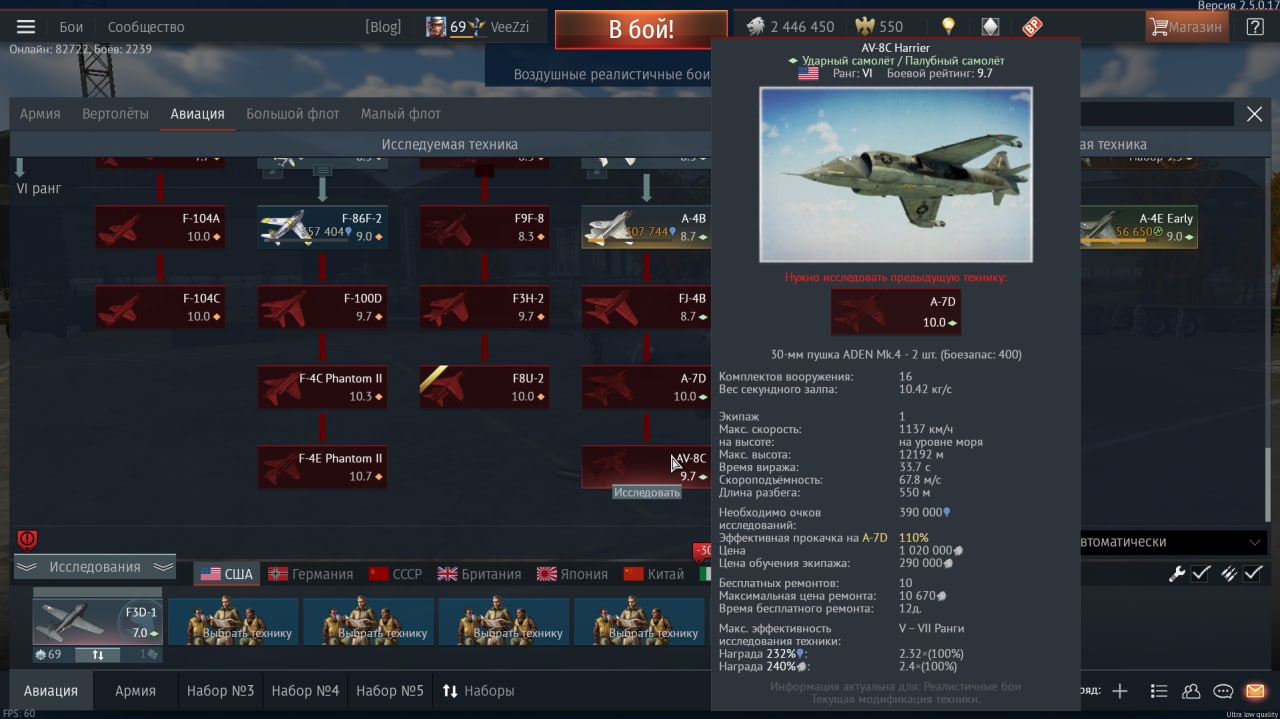
Task: Toggle crew swap arrows under F3D-1
Action: click(98, 655)
